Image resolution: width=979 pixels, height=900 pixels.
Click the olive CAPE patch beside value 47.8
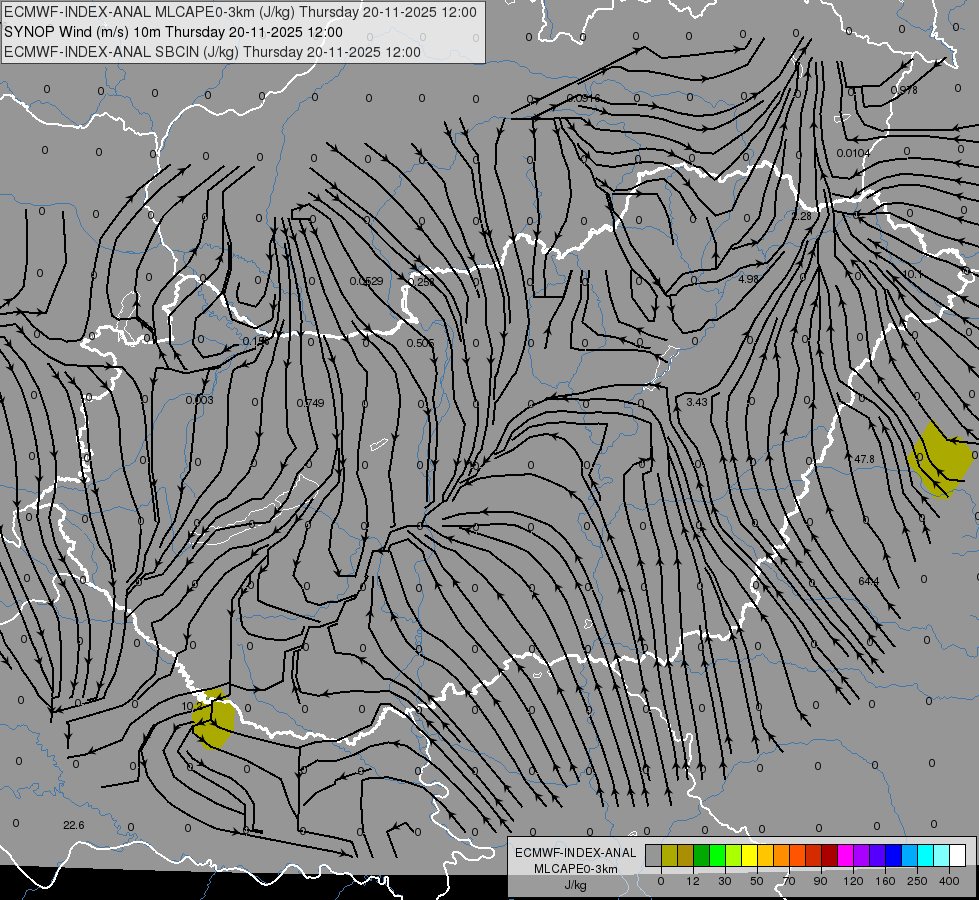pyautogui.click(x=940, y=460)
